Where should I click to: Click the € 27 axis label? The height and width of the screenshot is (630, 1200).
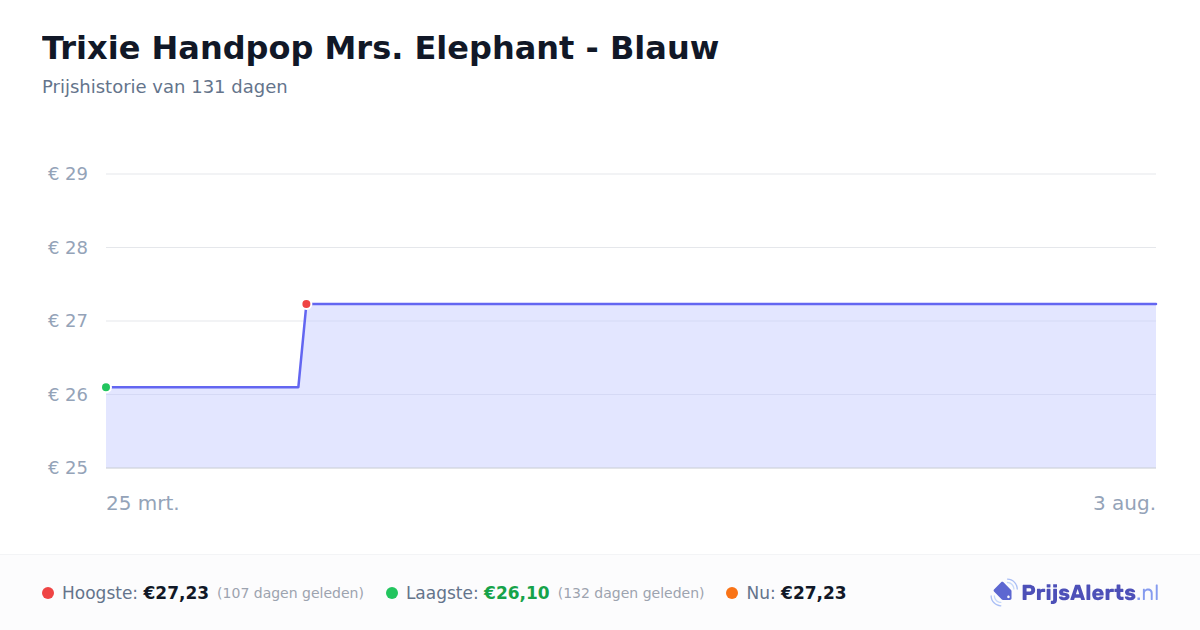(68, 321)
